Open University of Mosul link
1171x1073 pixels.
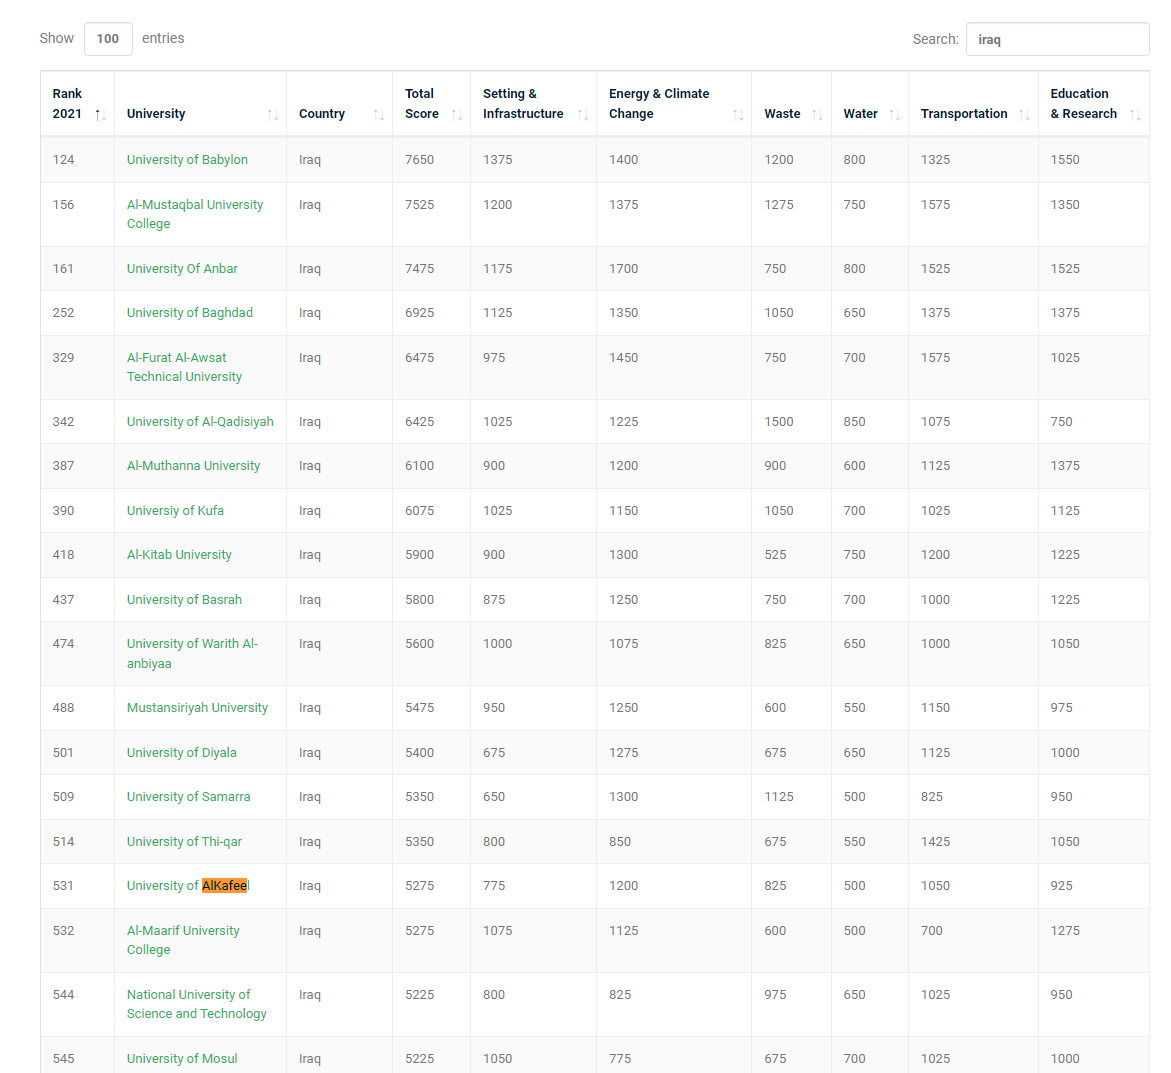182,1059
